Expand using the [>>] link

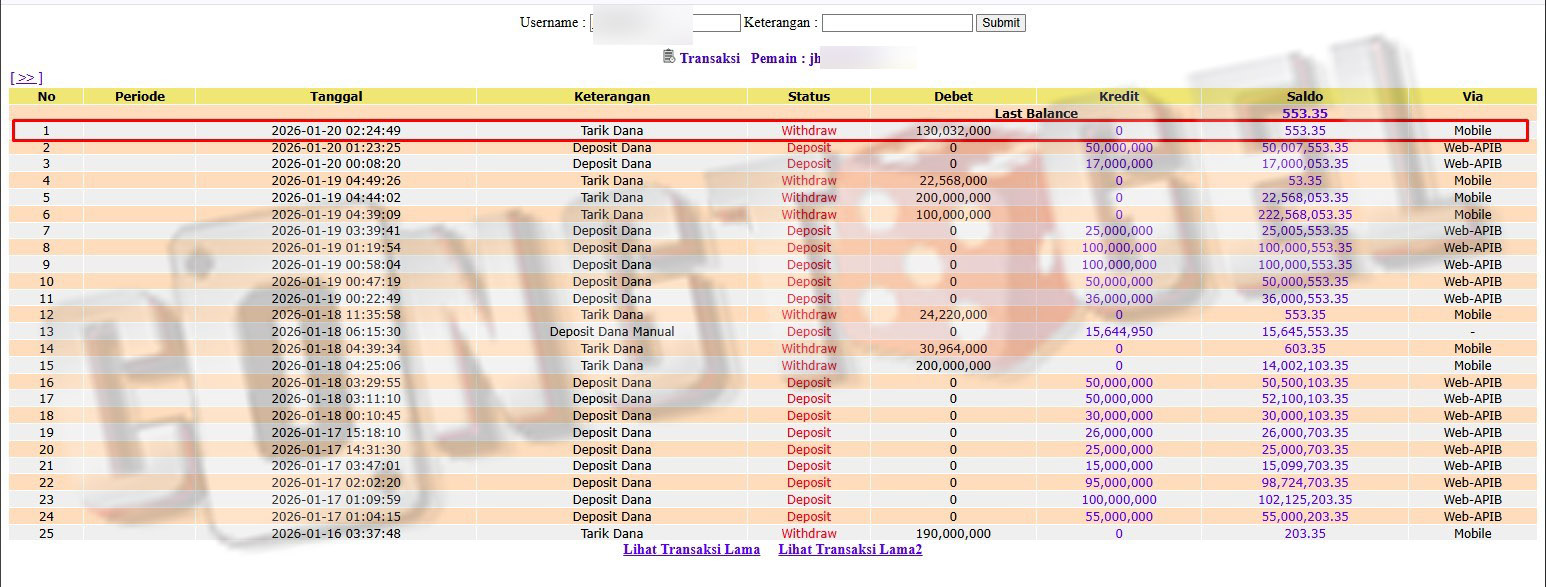(x=26, y=77)
